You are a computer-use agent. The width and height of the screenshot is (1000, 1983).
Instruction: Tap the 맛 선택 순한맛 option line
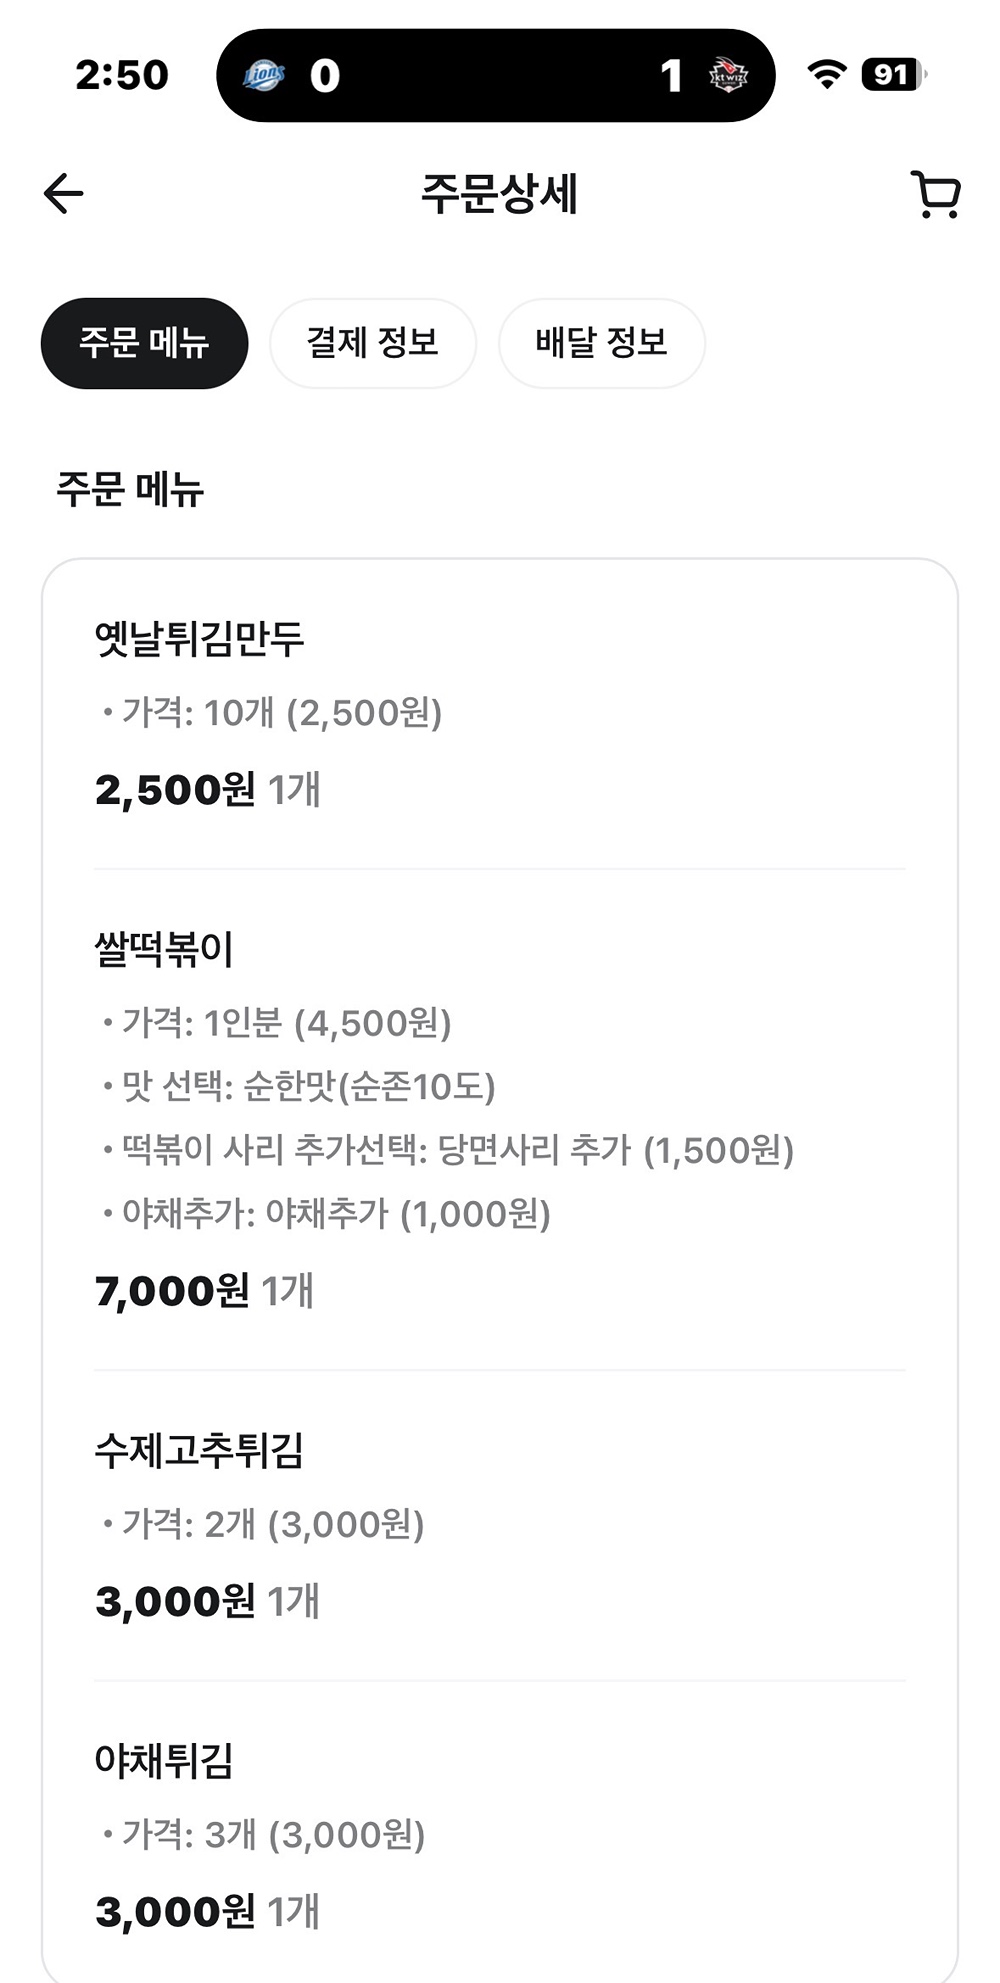[299, 1086]
